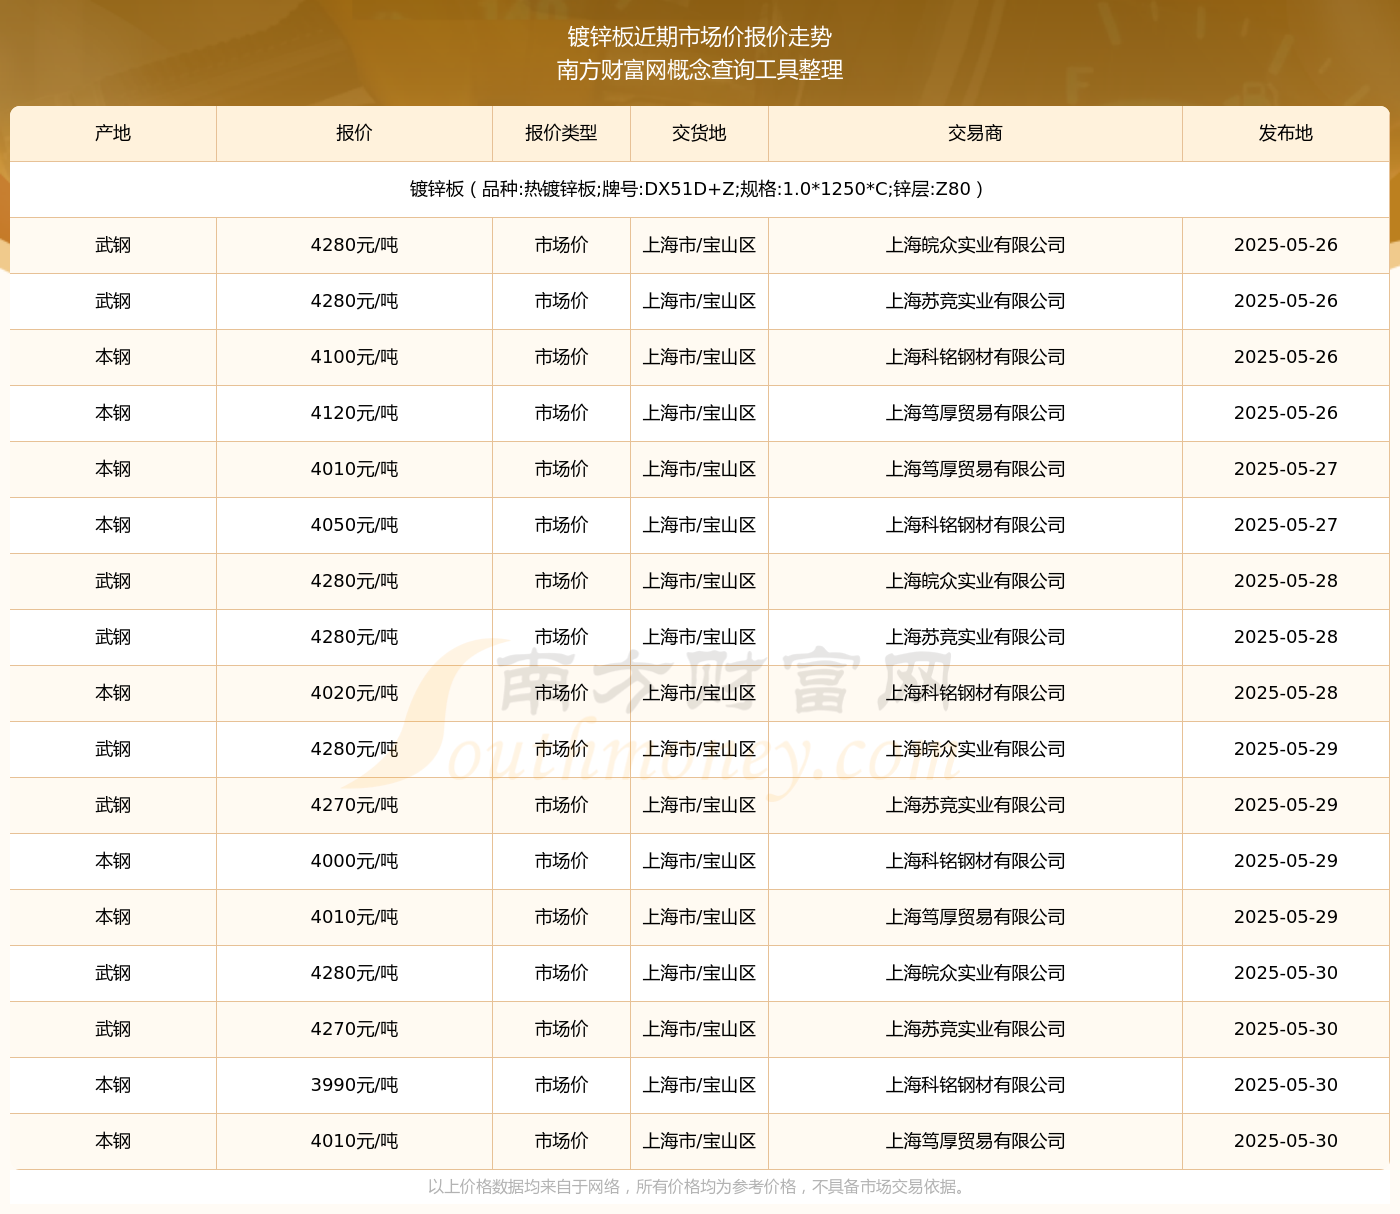
Task: Click 武钢 in the 上海皖众 2025-05-28 row
Action: point(113,581)
